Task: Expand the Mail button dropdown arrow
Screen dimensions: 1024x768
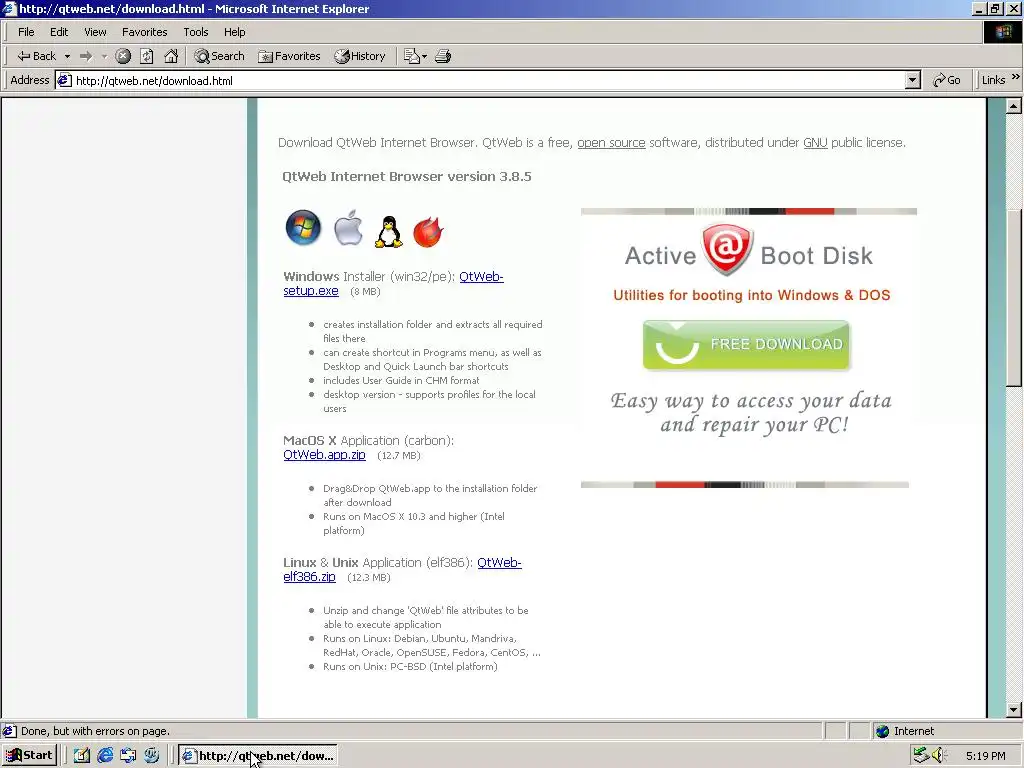Action: pos(424,56)
